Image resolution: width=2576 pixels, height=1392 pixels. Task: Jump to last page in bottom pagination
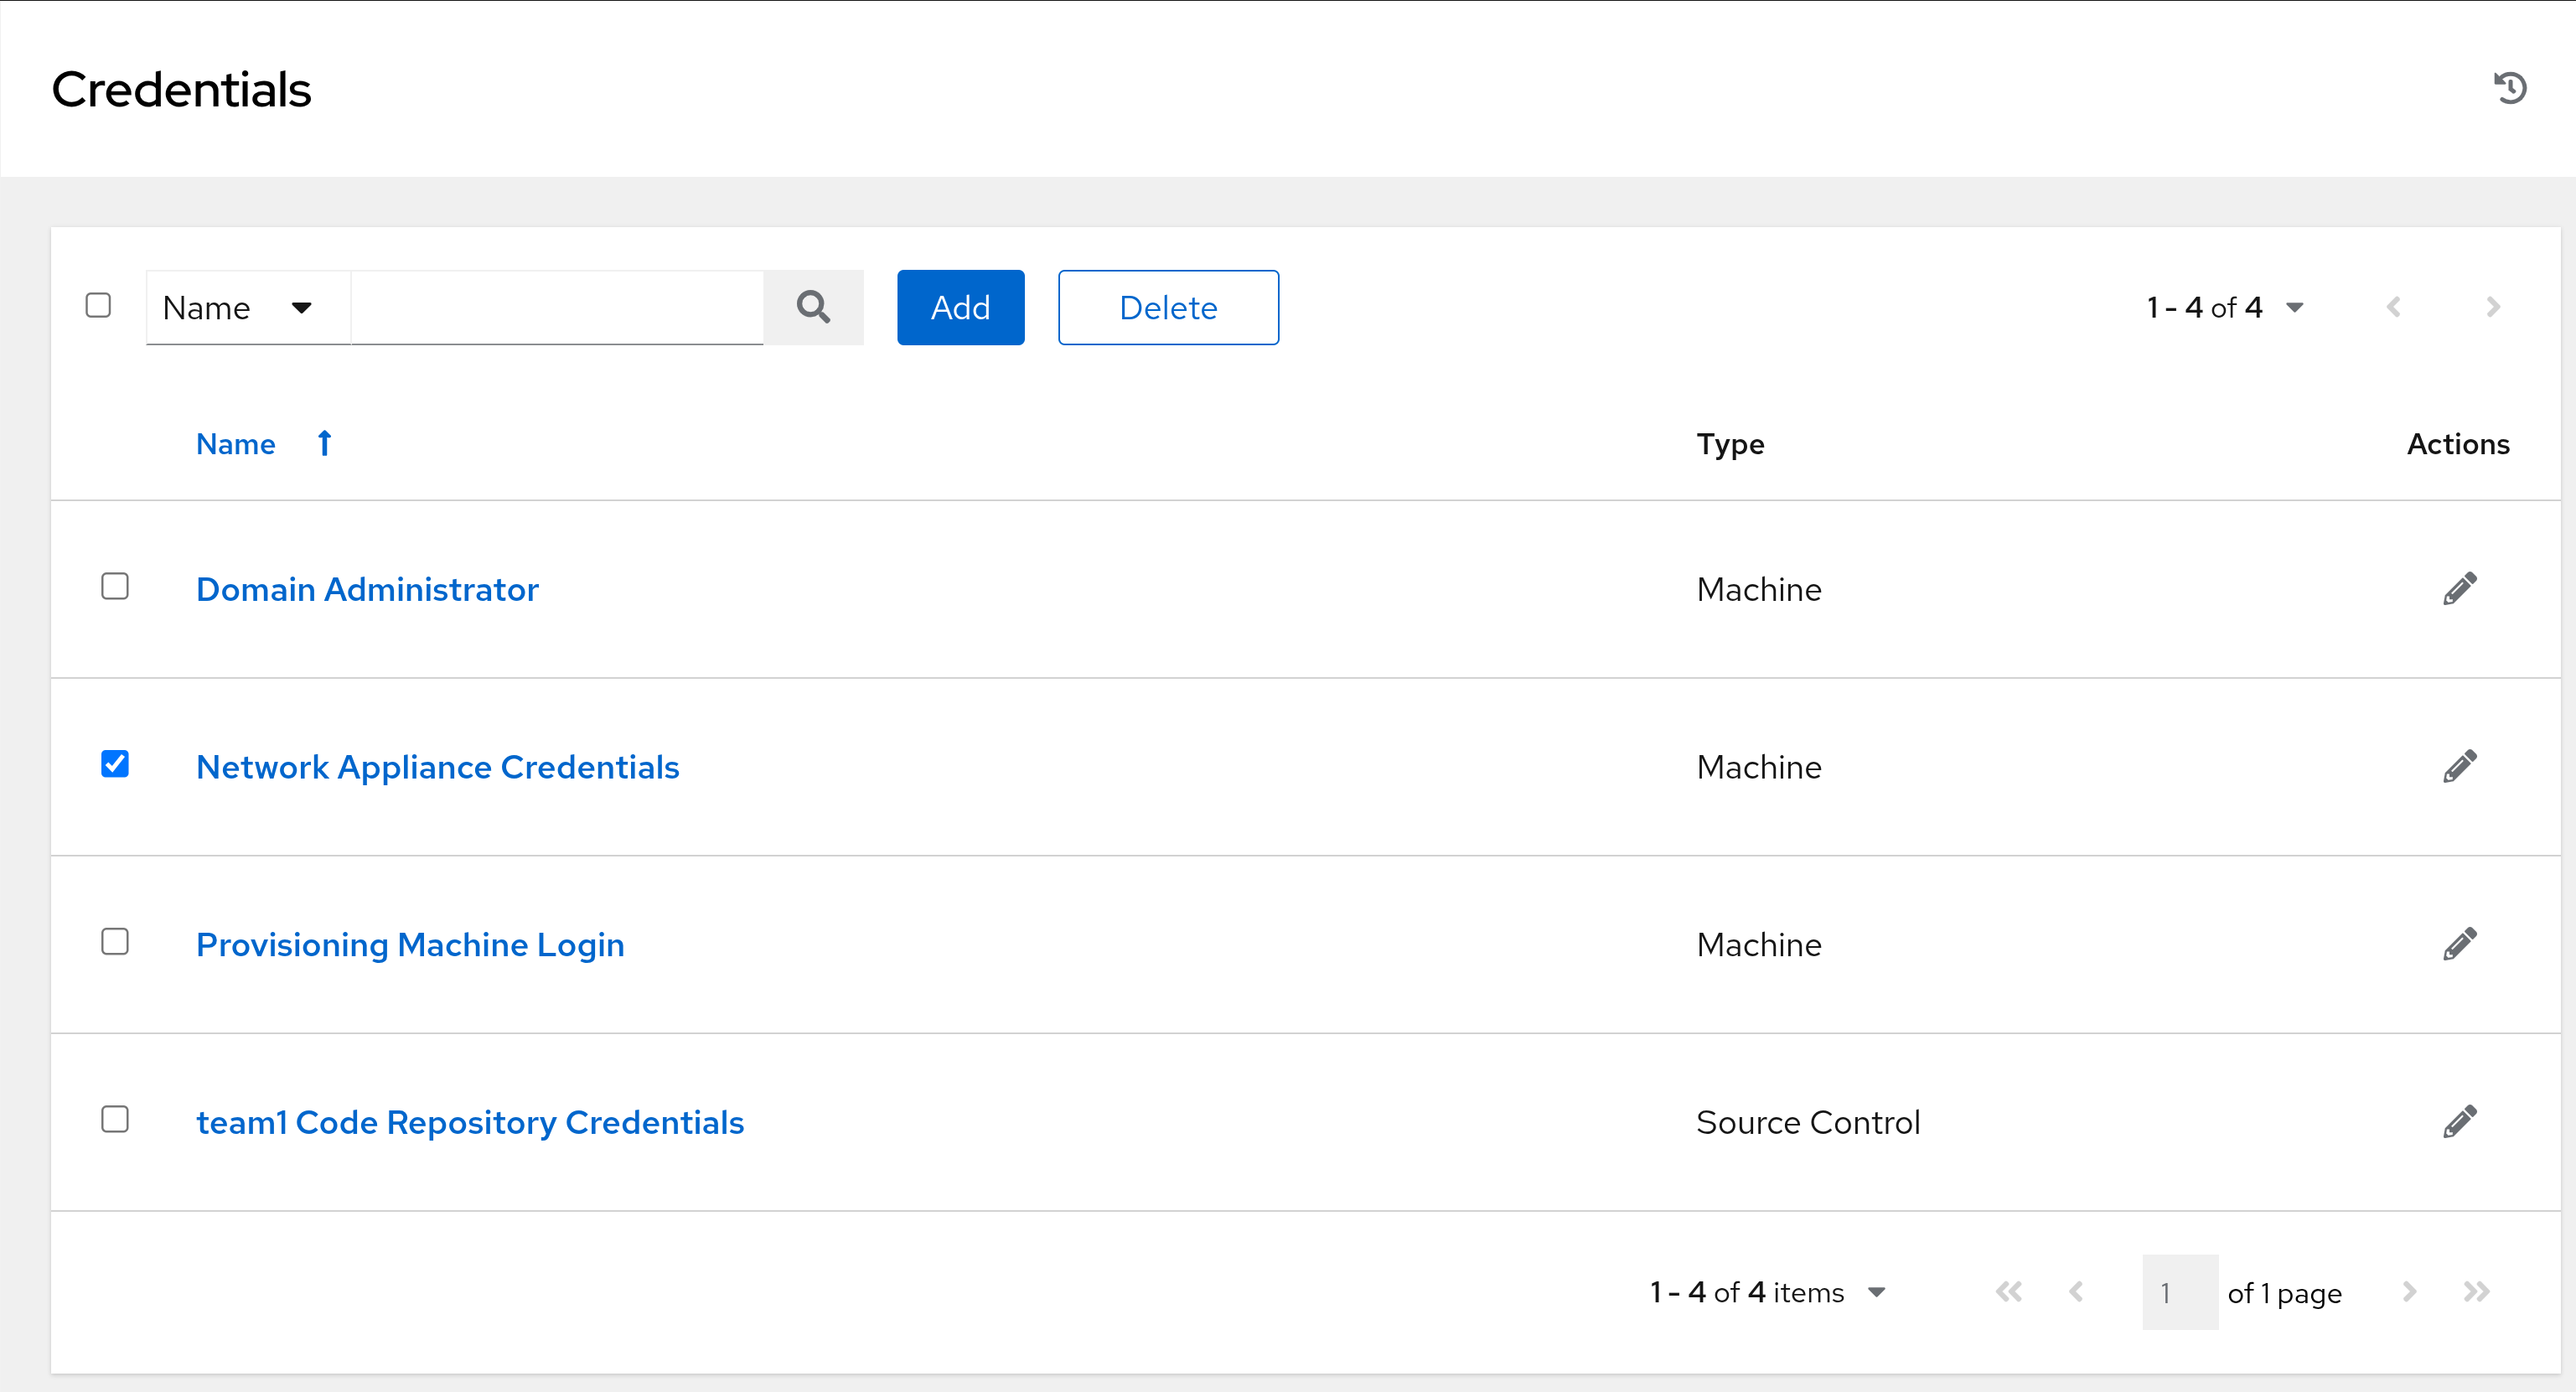click(x=2476, y=1292)
